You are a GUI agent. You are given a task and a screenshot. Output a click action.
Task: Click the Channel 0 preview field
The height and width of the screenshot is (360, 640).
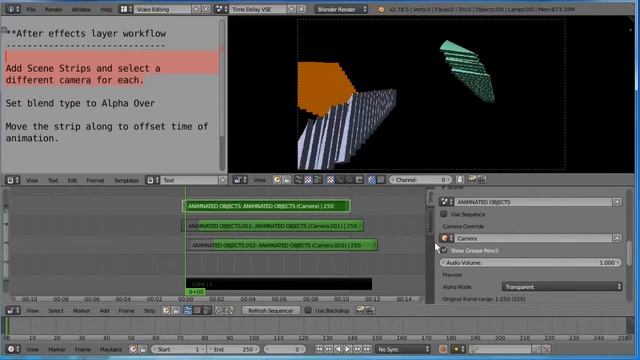[x=420, y=180]
